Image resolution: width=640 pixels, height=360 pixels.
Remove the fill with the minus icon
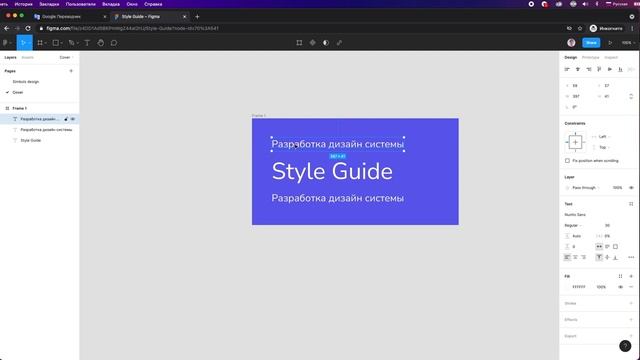631,287
